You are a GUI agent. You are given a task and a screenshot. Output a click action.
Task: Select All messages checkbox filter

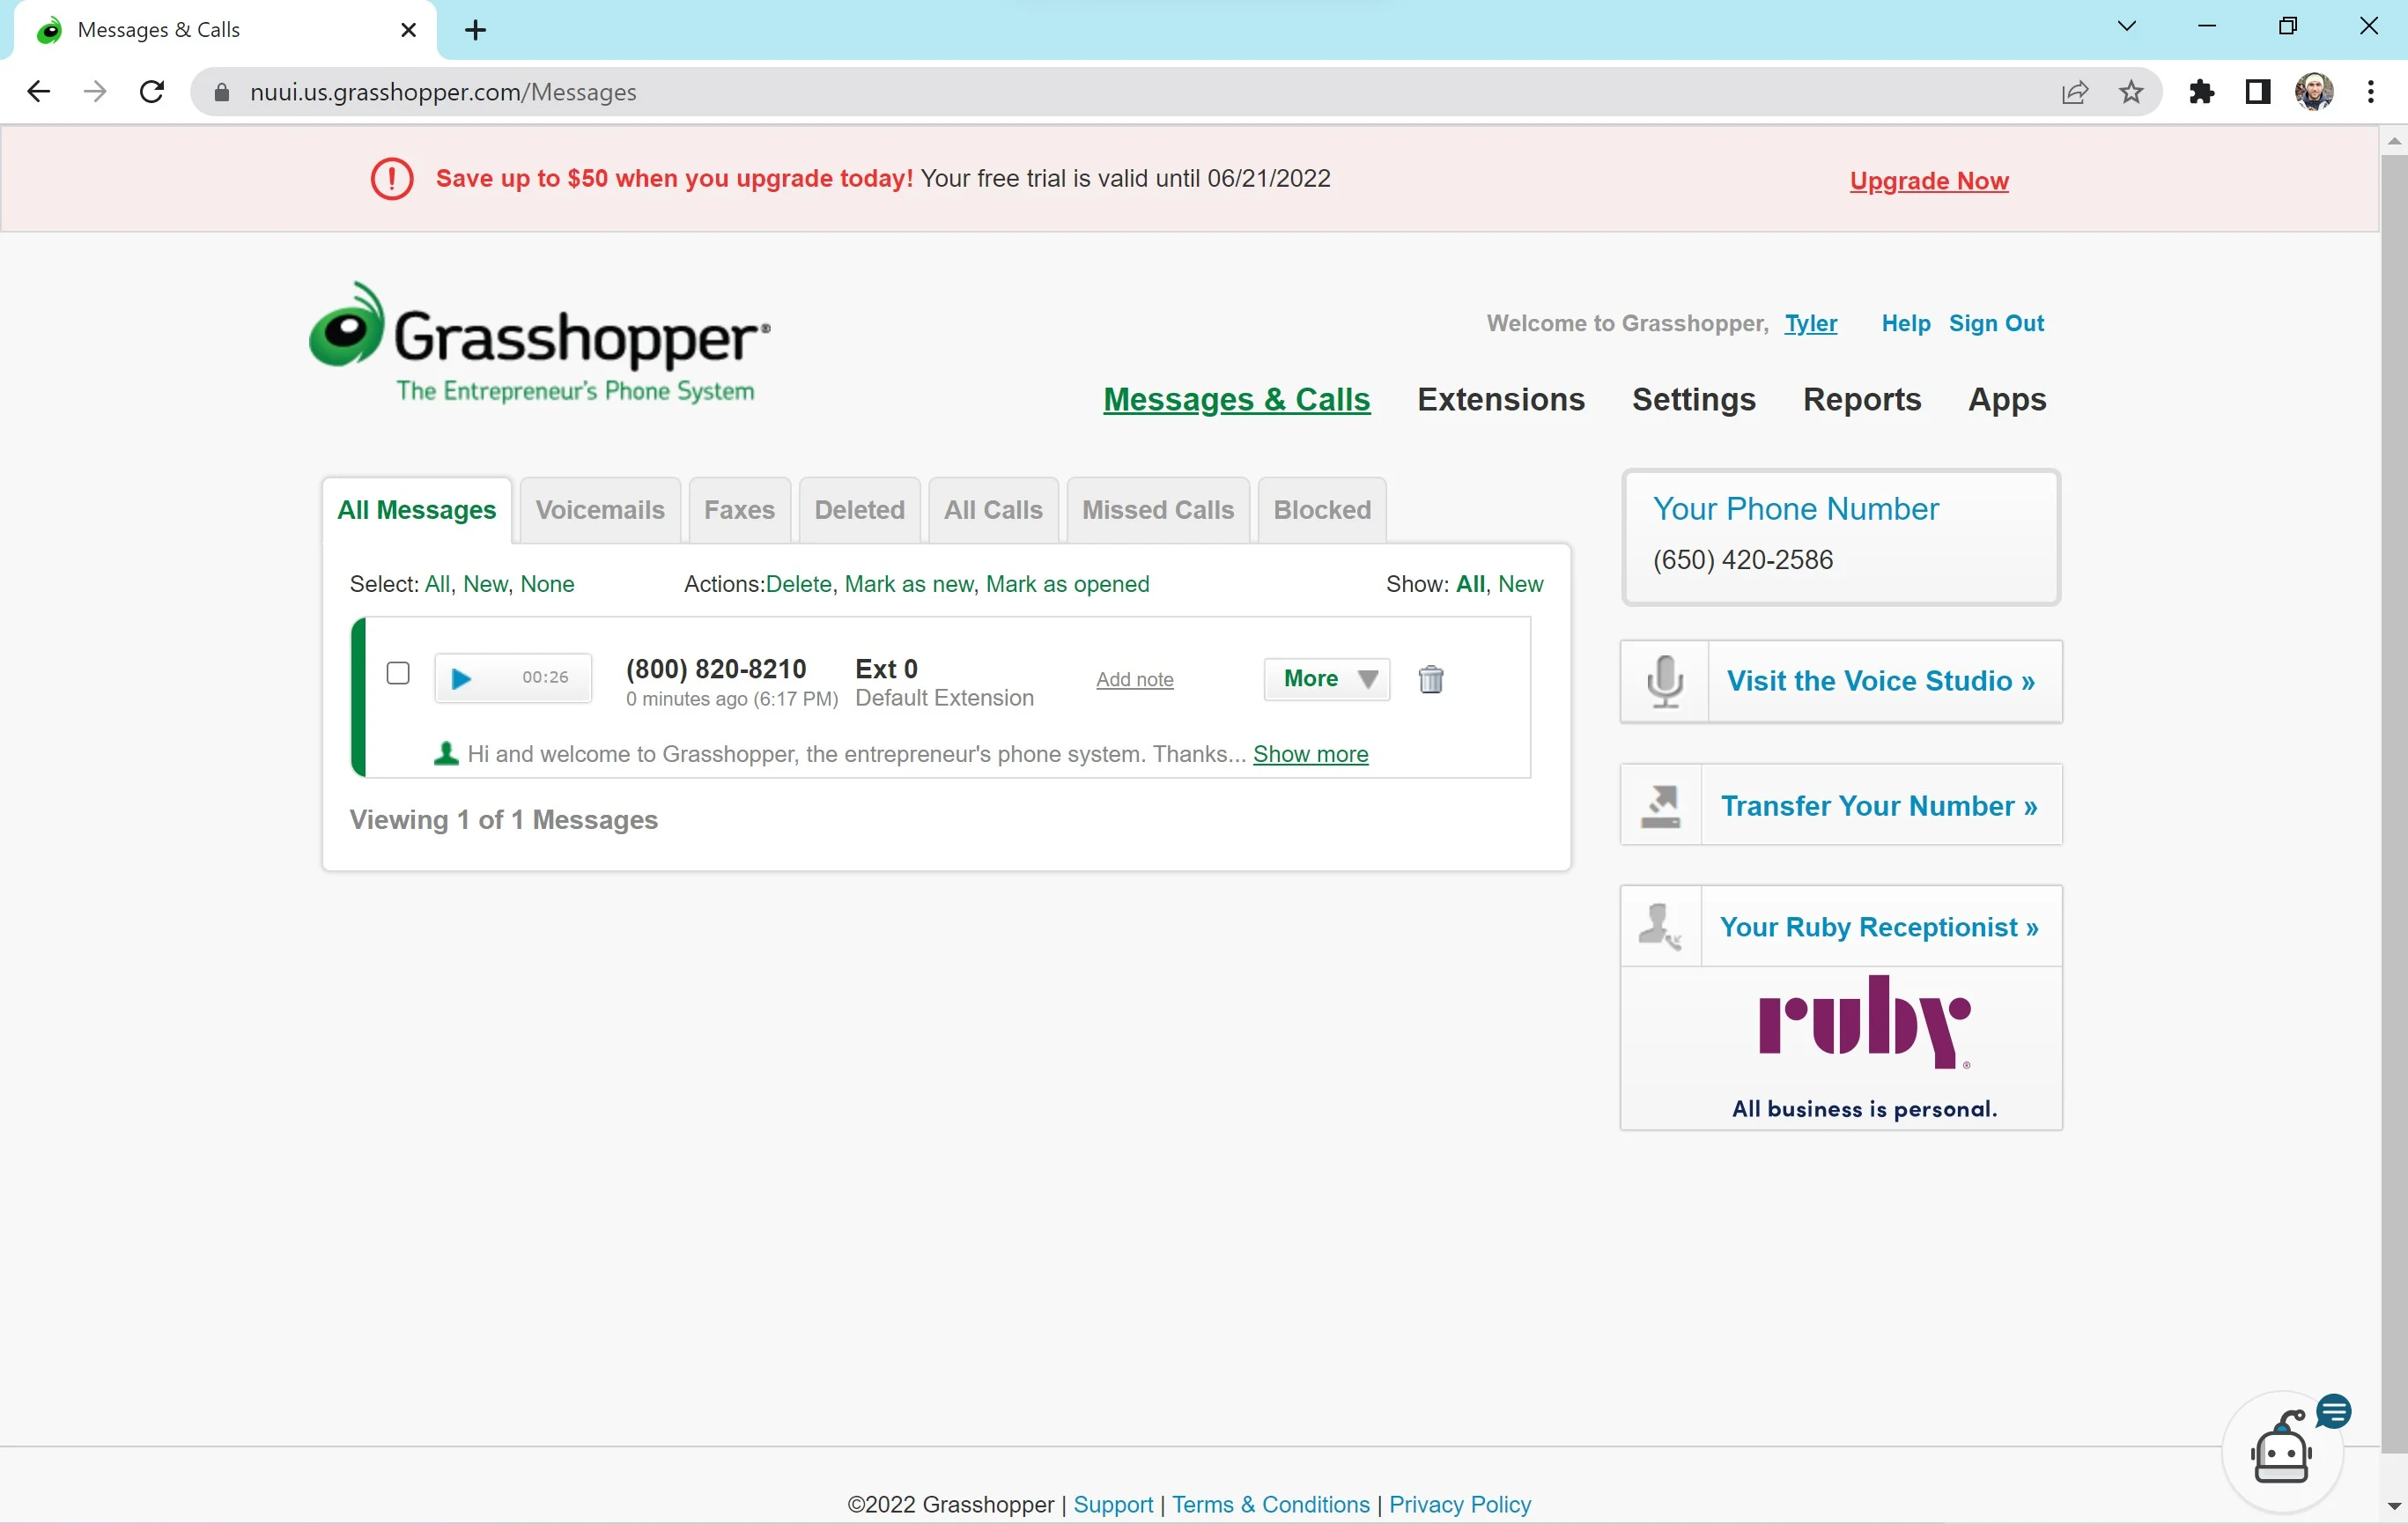(x=435, y=583)
